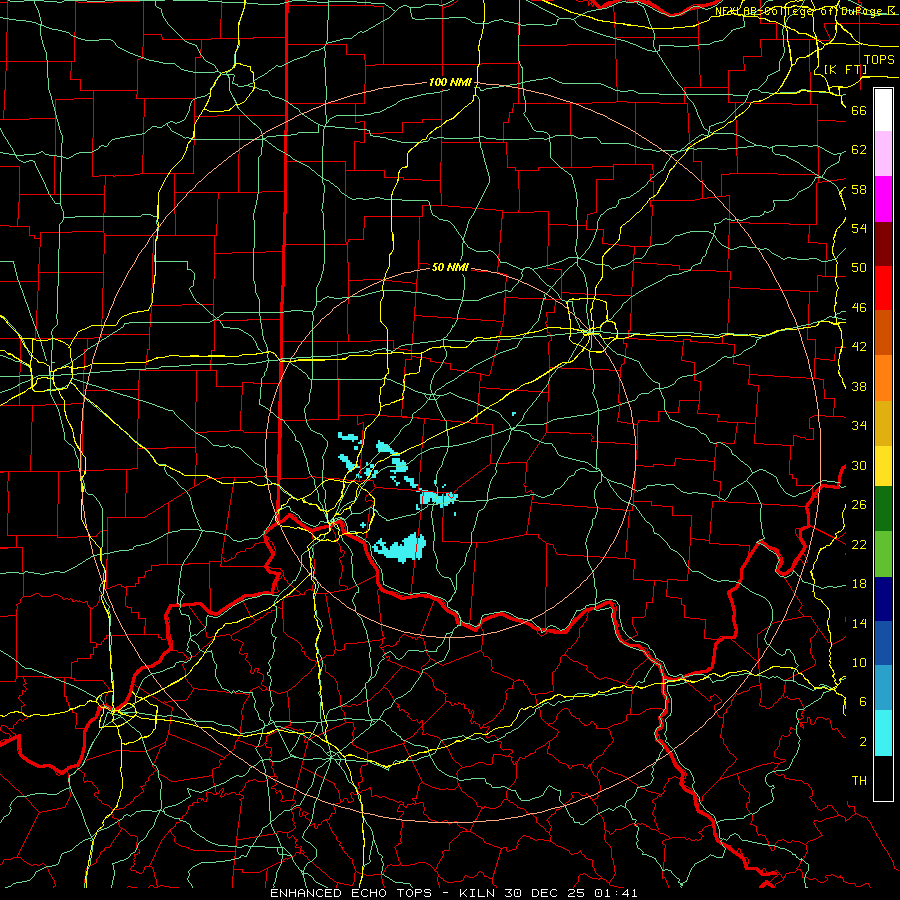Click the "50 NMI" range ring label

[x=450, y=267]
